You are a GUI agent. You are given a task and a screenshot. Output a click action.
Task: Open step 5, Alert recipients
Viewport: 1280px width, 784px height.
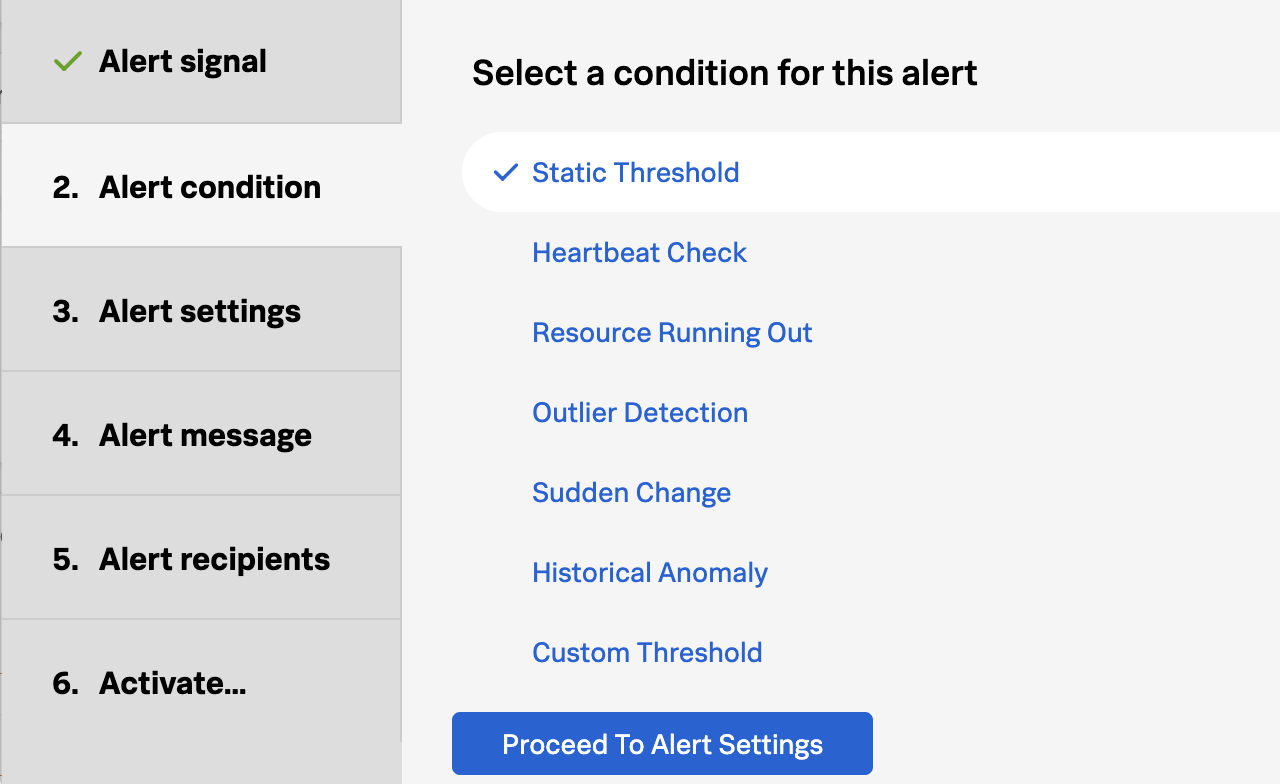coord(214,558)
